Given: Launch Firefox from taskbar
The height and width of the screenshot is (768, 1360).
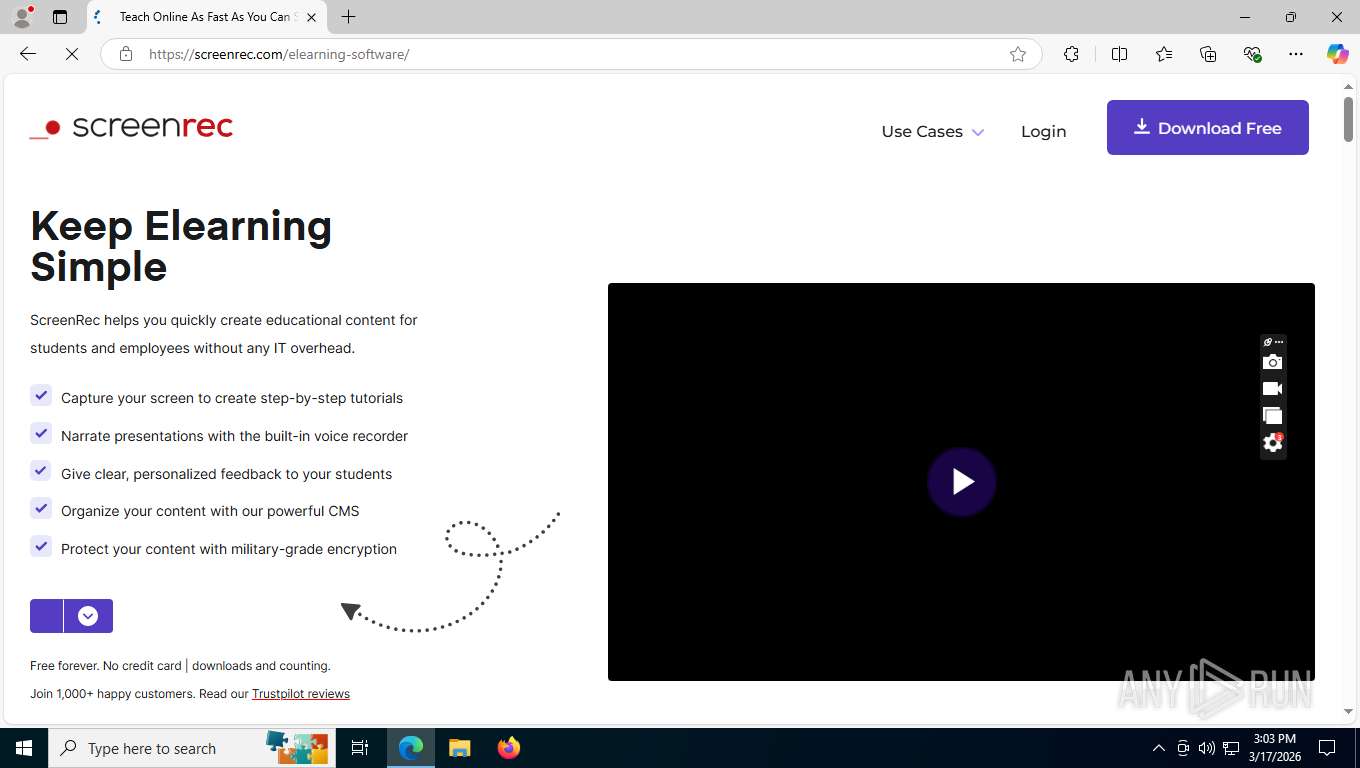Looking at the screenshot, I should tap(509, 748).
